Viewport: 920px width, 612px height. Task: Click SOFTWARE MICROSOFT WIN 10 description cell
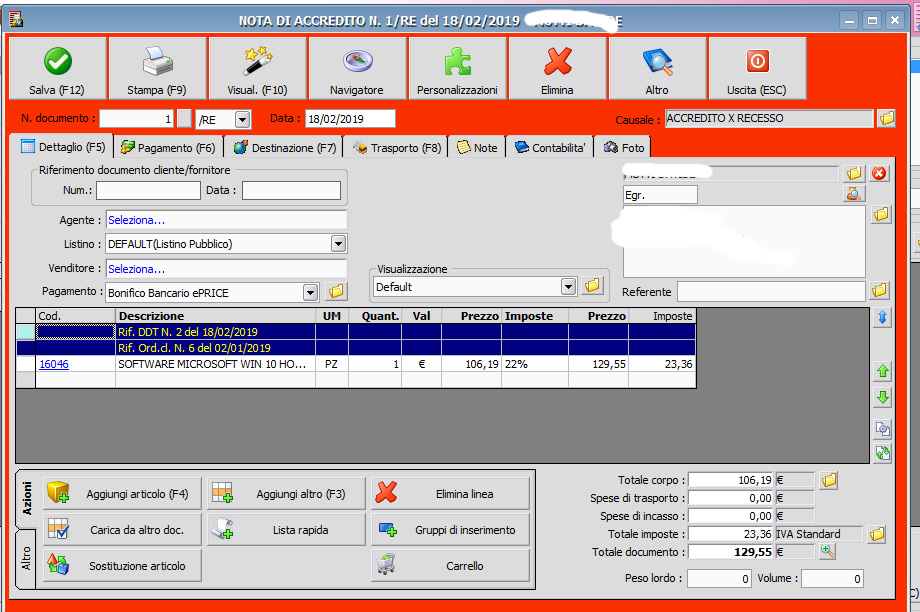point(215,364)
